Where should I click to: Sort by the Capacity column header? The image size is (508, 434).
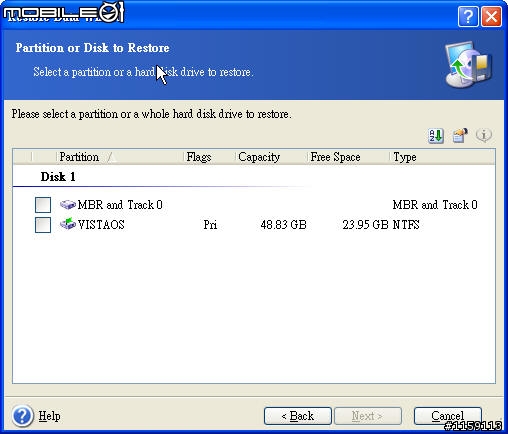pos(270,157)
